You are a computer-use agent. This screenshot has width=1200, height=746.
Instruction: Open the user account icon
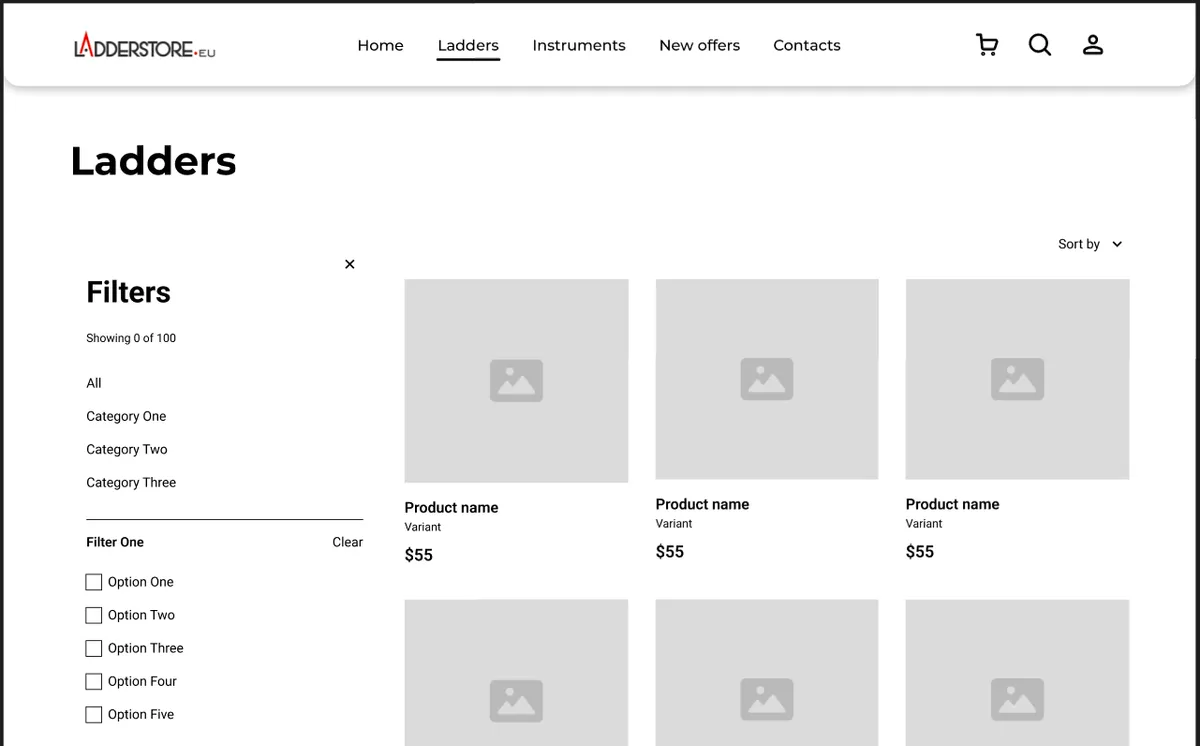[x=1093, y=45]
